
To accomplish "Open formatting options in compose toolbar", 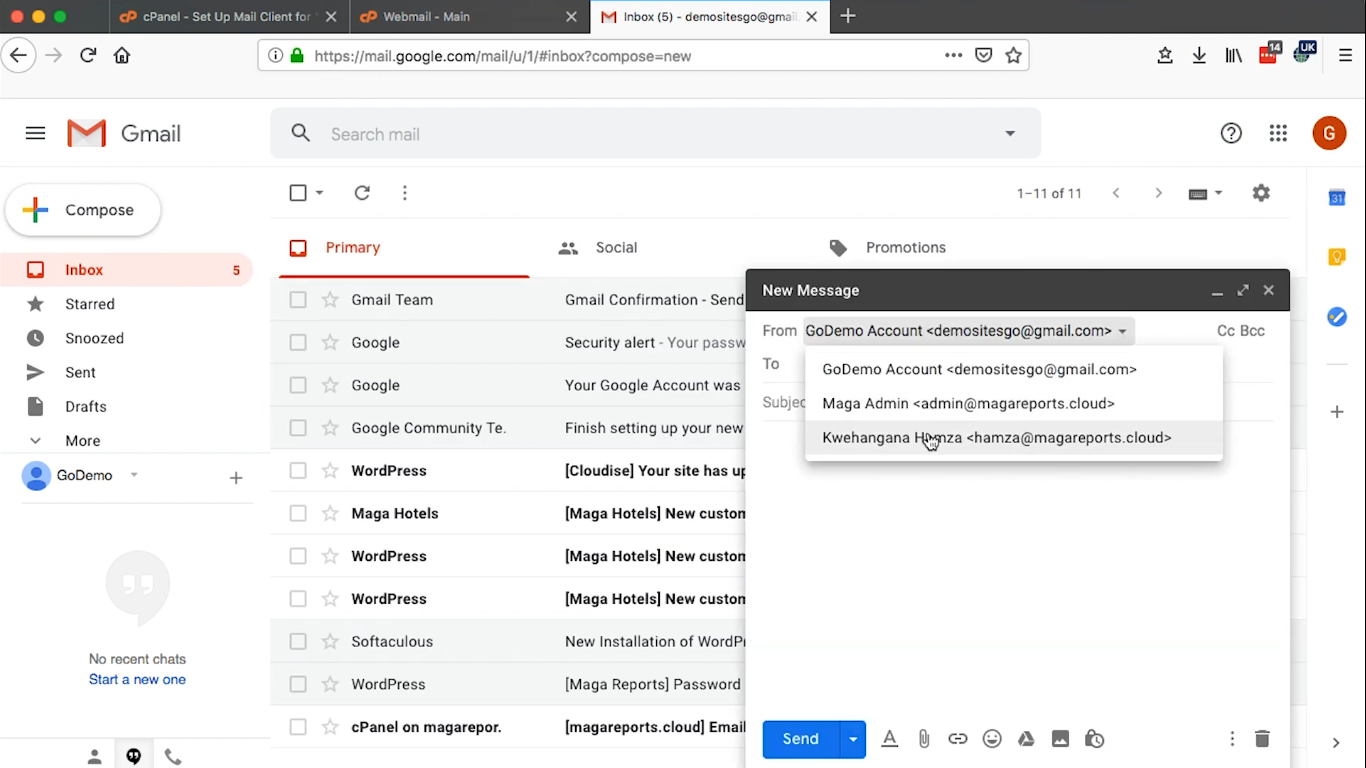I will tap(889, 739).
